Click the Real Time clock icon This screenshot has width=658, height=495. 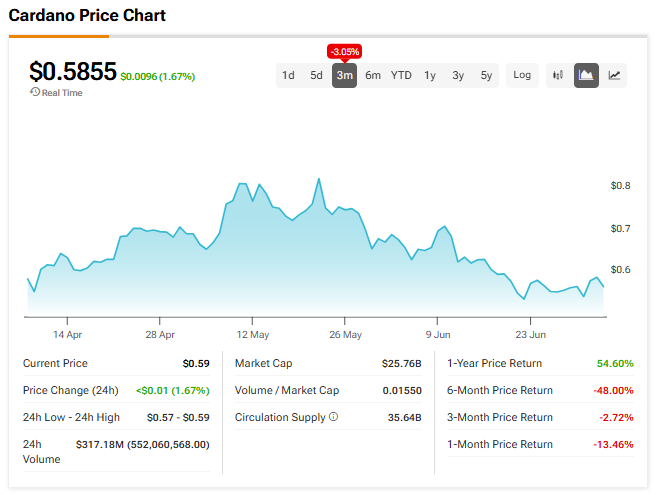coord(35,93)
